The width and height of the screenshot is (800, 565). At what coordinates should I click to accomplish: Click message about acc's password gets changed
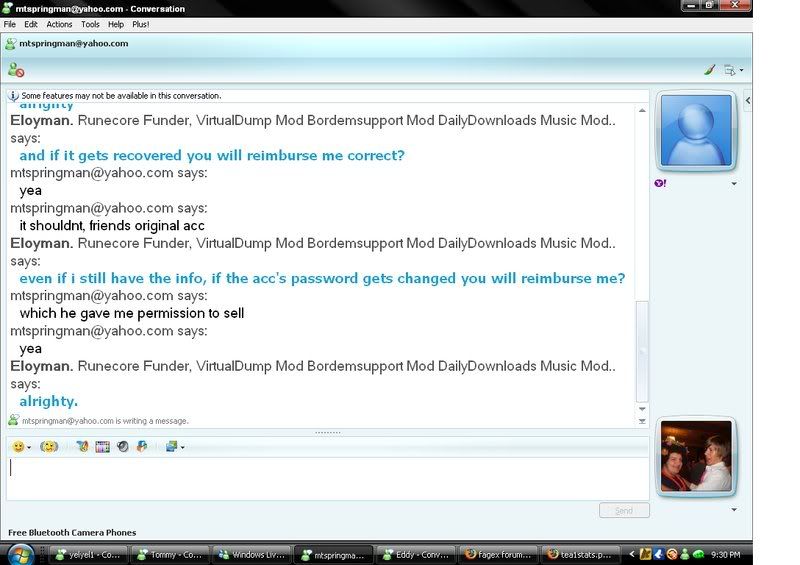[x=322, y=278]
